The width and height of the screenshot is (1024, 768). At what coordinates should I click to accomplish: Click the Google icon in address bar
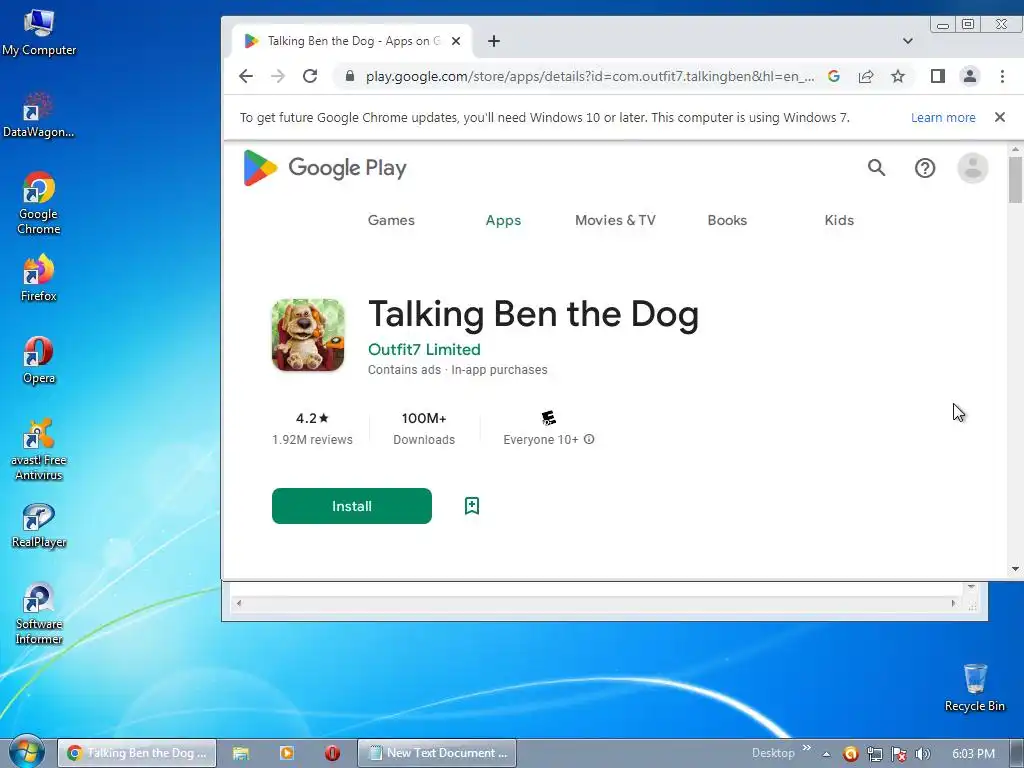tap(833, 76)
